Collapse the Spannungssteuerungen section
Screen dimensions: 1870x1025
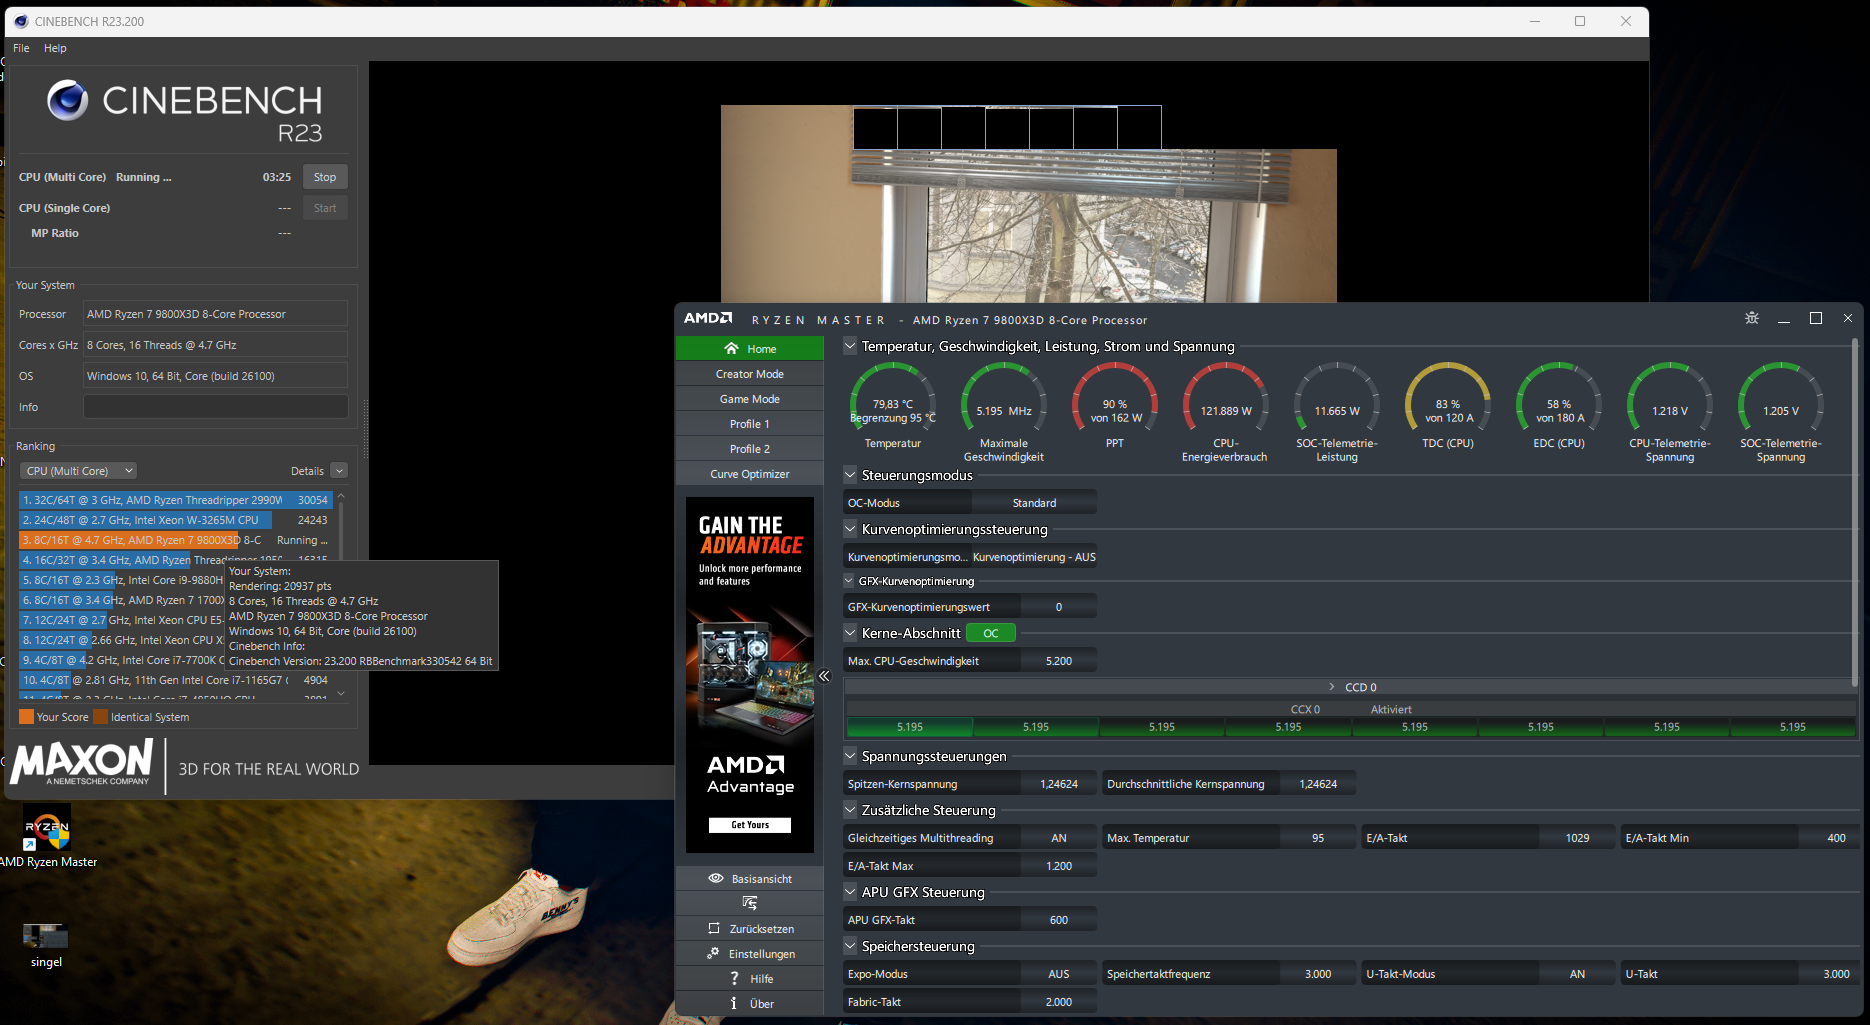pyautogui.click(x=850, y=756)
